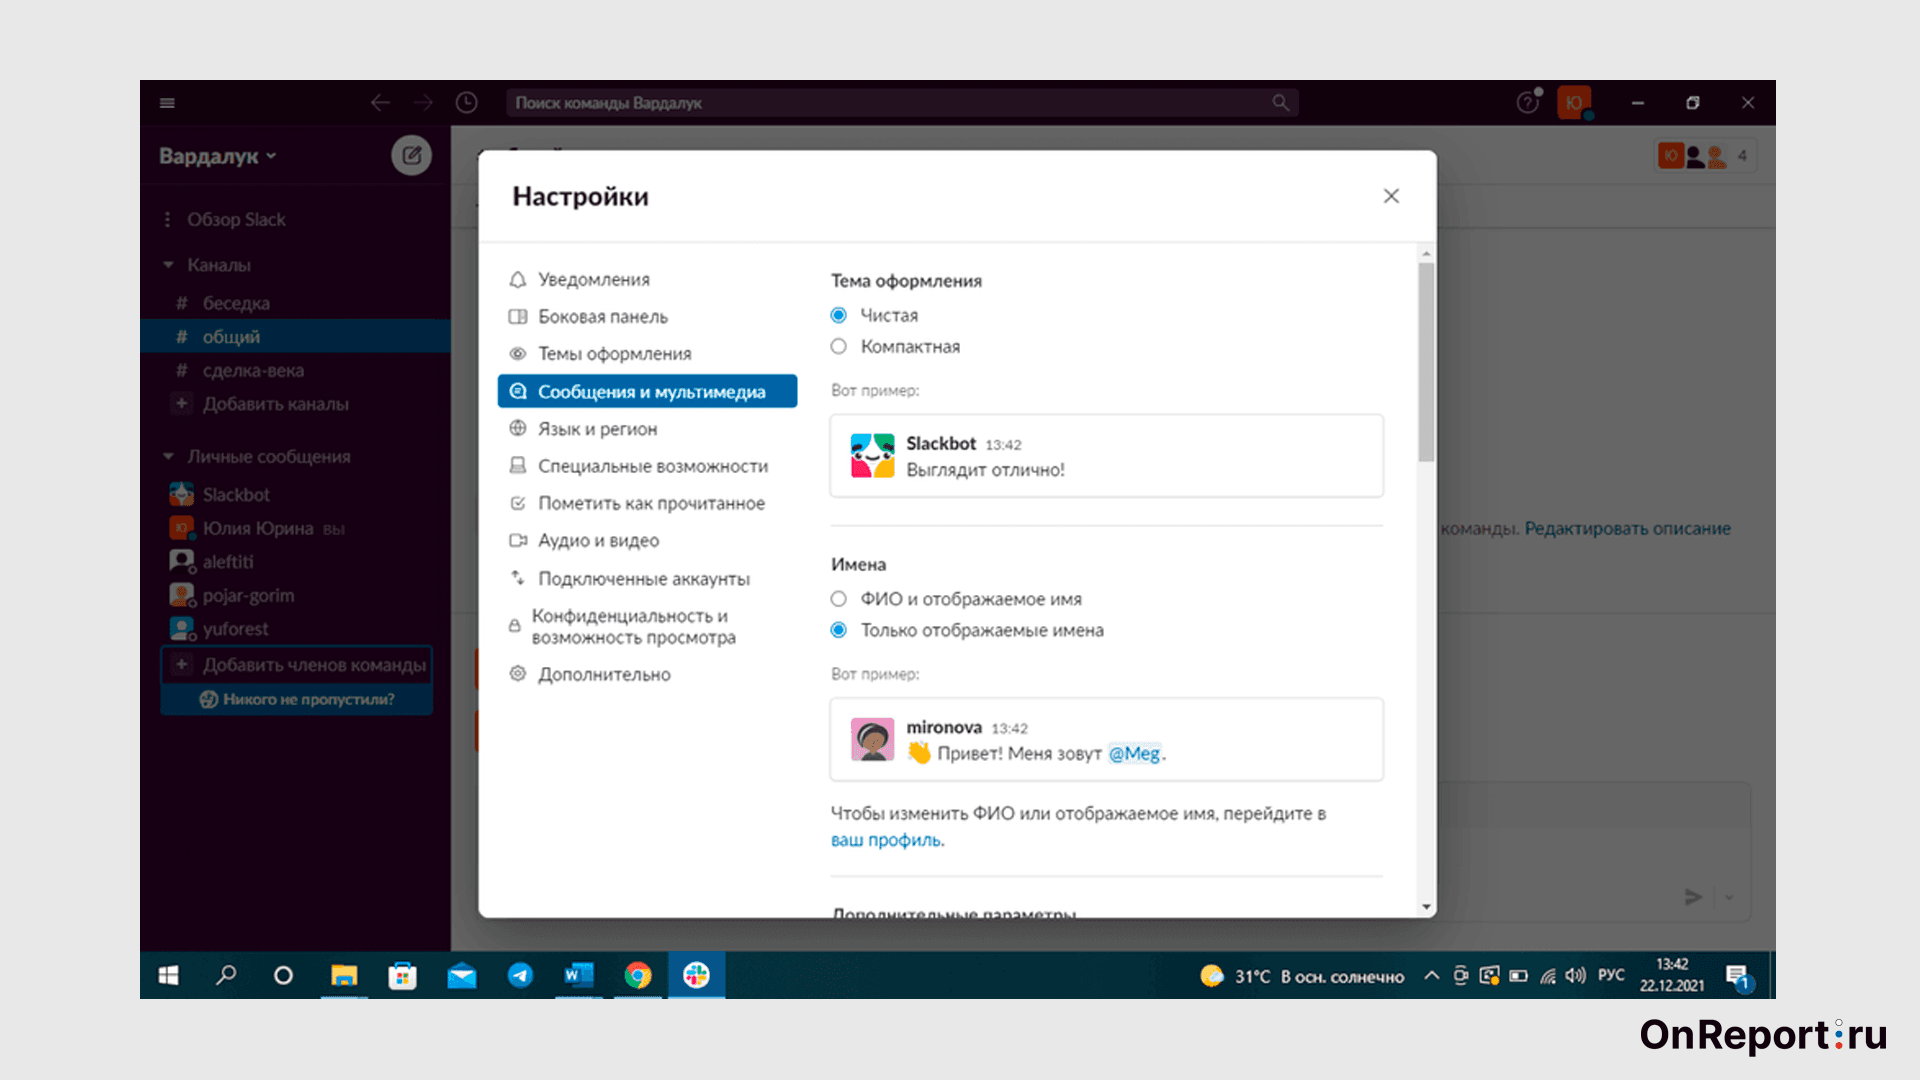This screenshot has height=1080, width=1920.
Task: Open the volume icon in system tray
Action: (x=1576, y=975)
